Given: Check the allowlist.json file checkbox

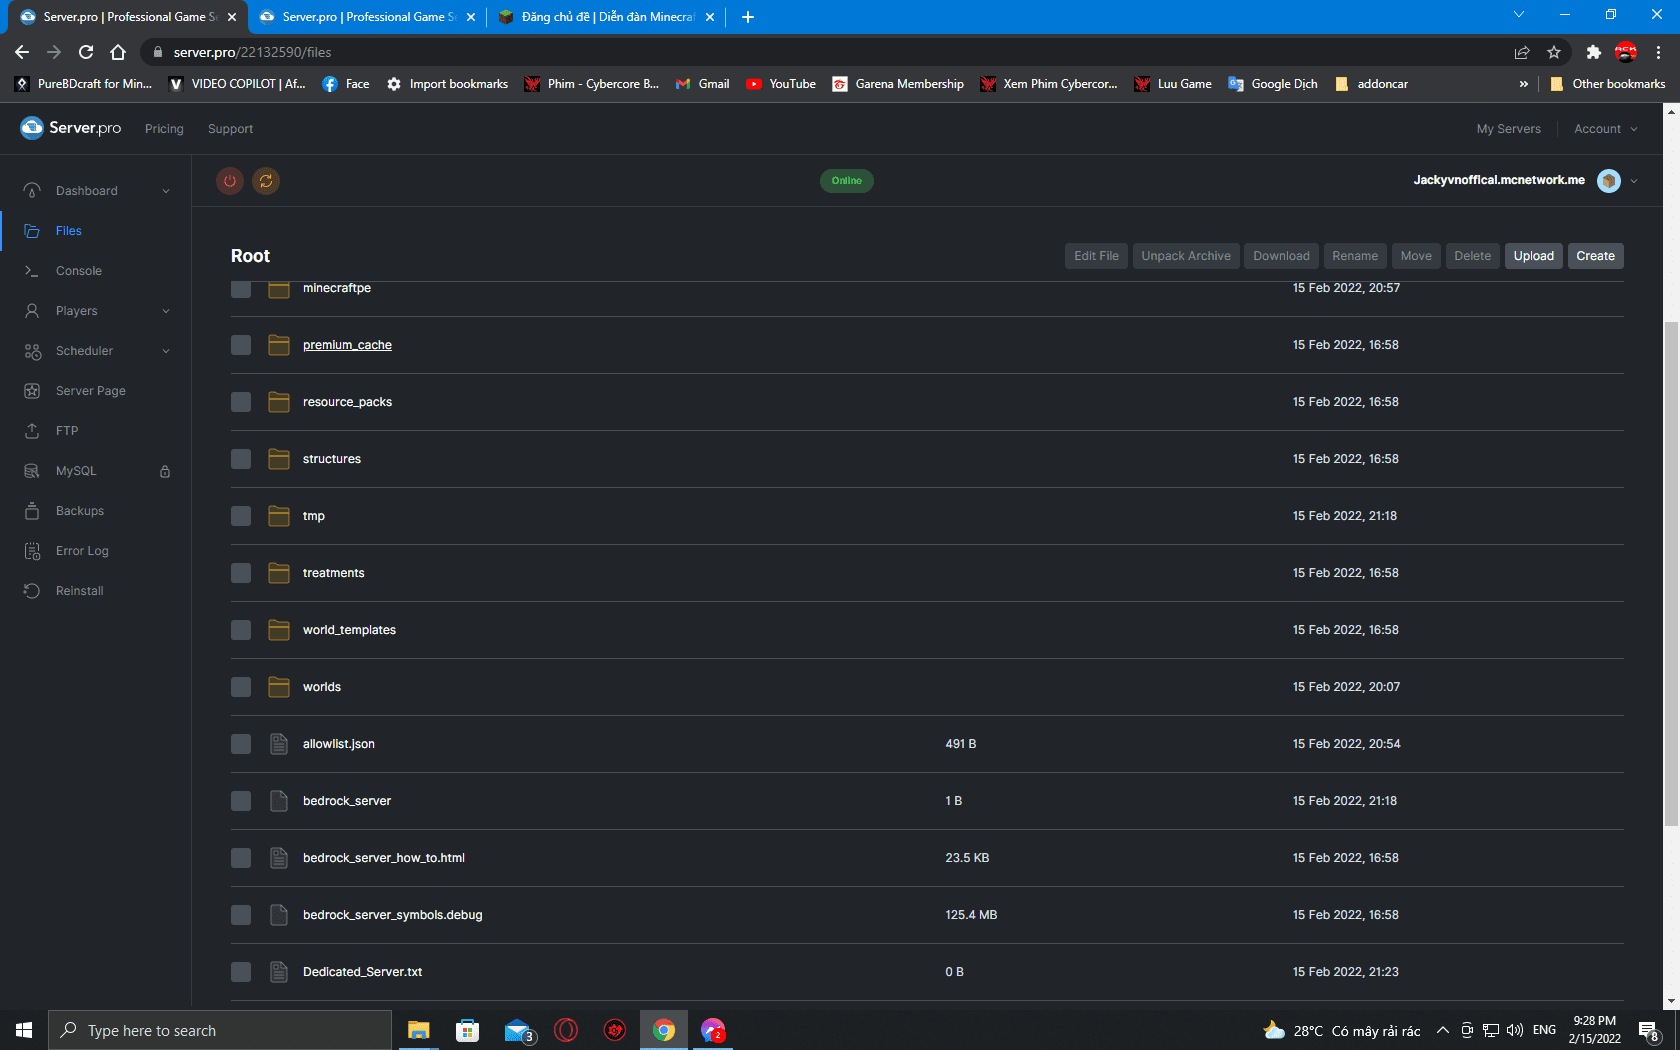Looking at the screenshot, I should point(241,744).
